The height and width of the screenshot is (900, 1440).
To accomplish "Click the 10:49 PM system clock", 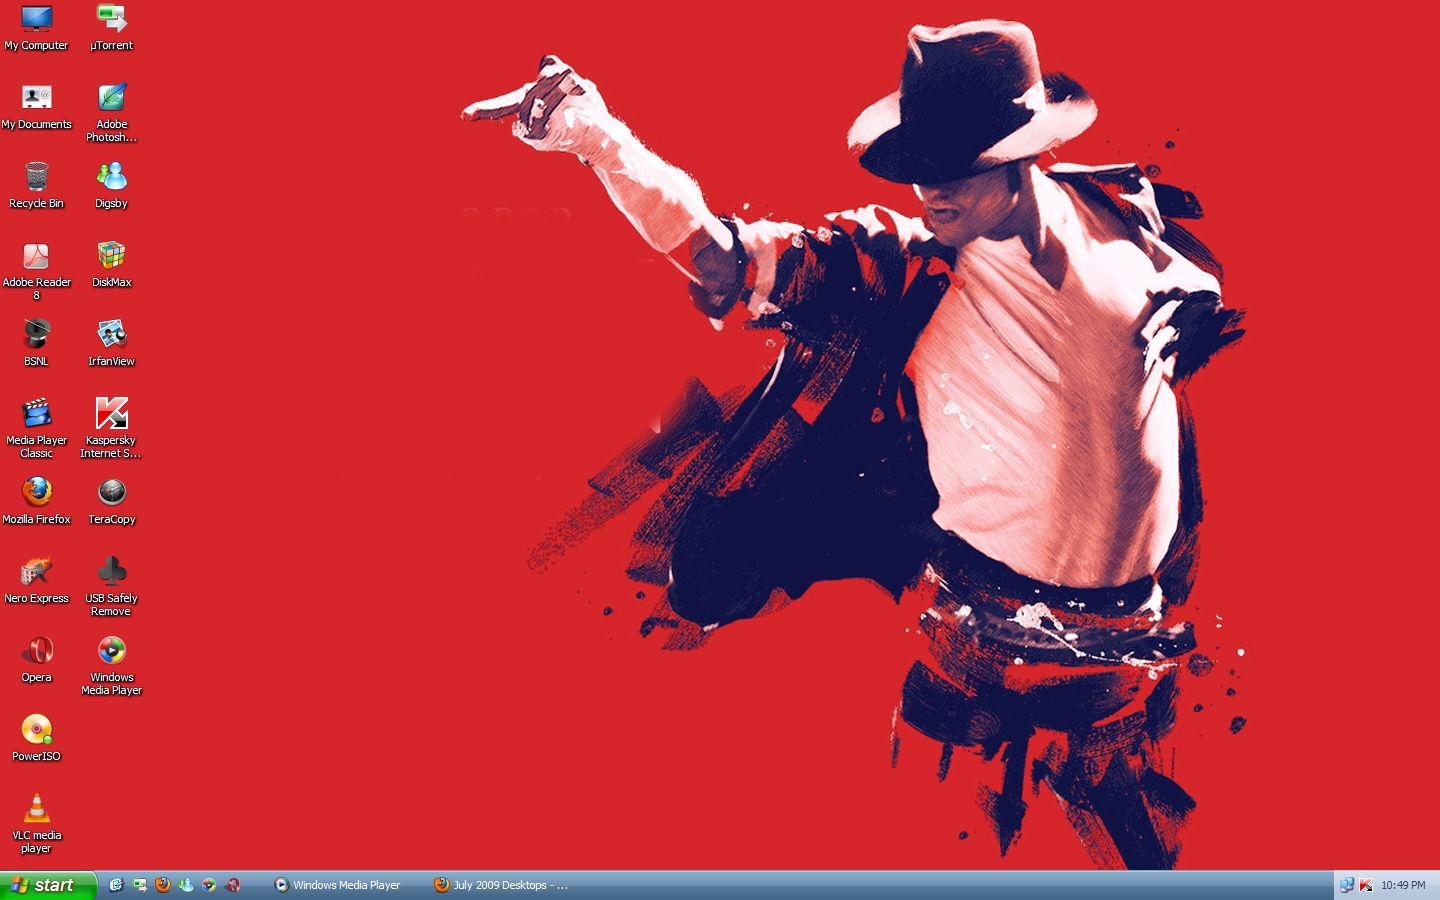I will pos(1404,885).
